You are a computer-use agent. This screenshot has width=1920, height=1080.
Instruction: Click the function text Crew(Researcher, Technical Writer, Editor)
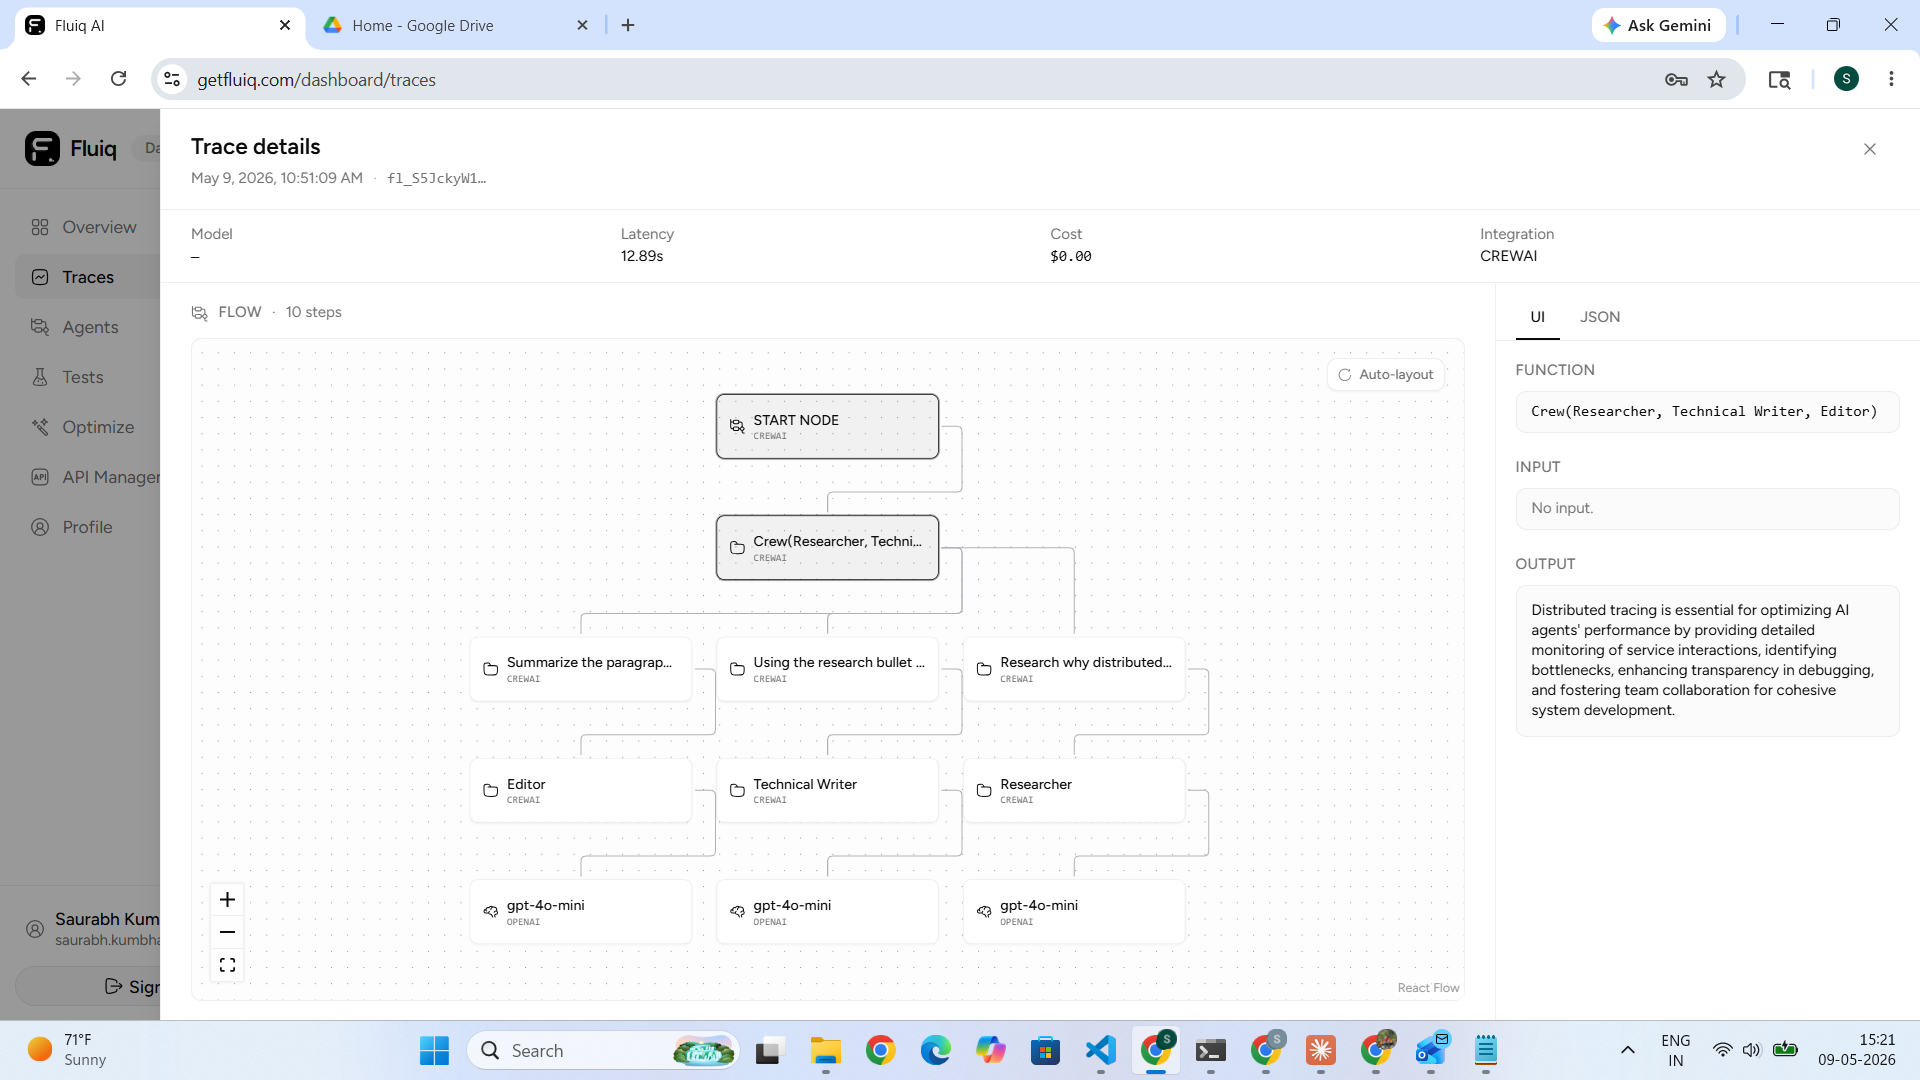coord(1704,412)
